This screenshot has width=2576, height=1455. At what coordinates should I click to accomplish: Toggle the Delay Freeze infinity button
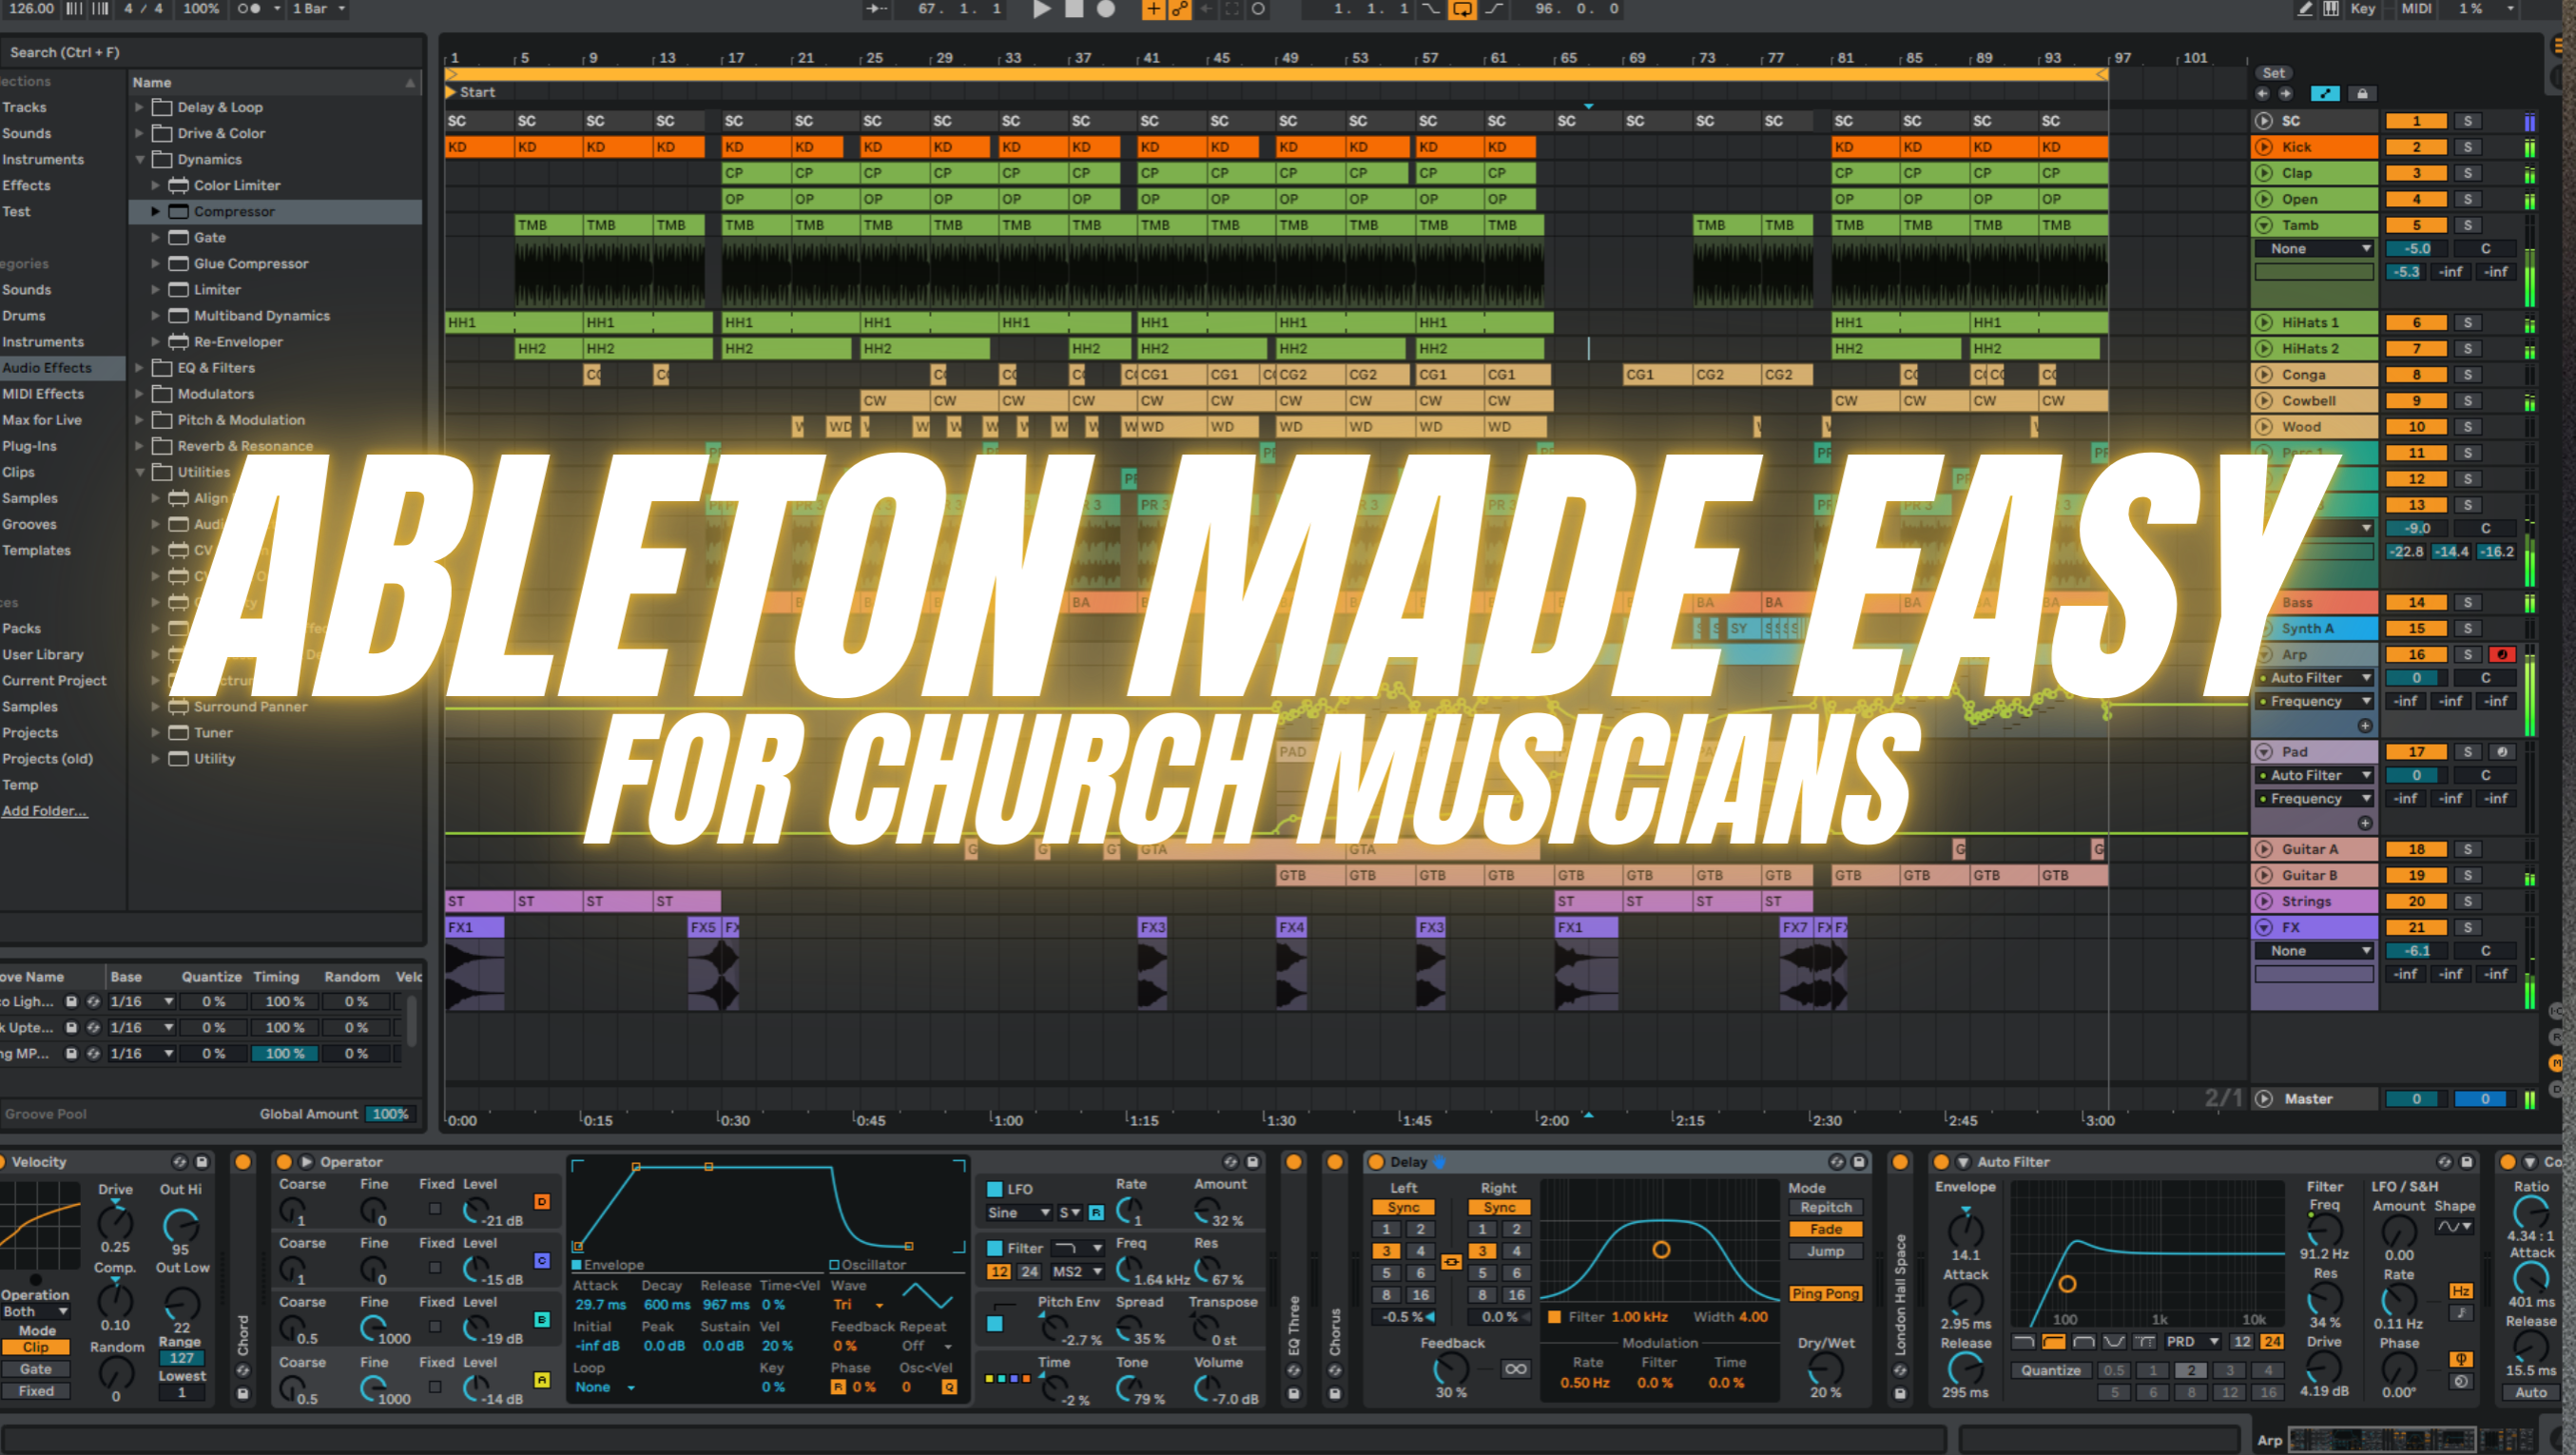click(x=1515, y=1370)
